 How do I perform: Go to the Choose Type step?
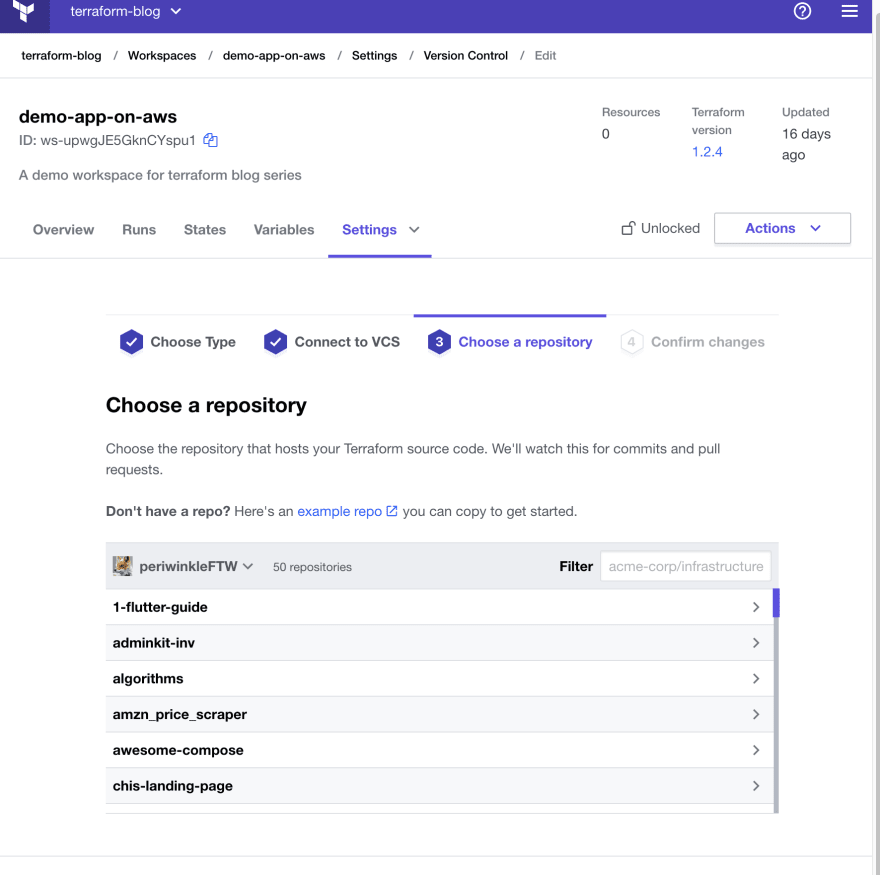coord(193,342)
